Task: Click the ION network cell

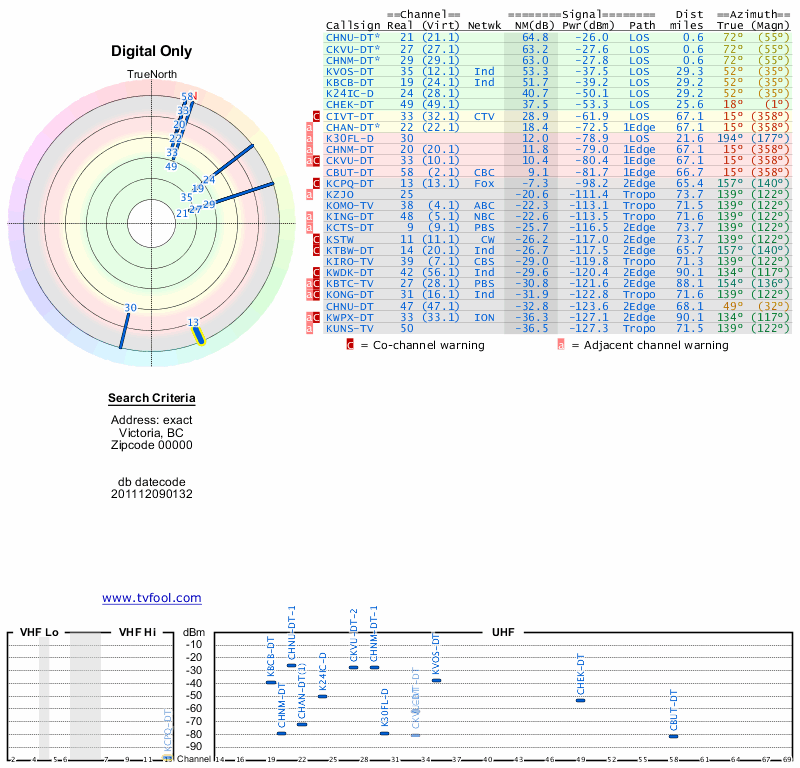Action: coord(484,317)
